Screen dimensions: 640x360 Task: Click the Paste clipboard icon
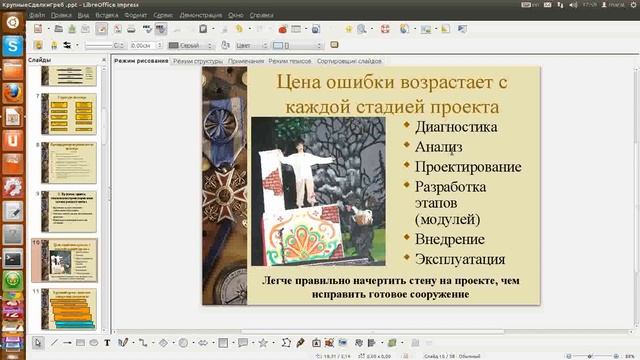pyautogui.click(x=203, y=29)
